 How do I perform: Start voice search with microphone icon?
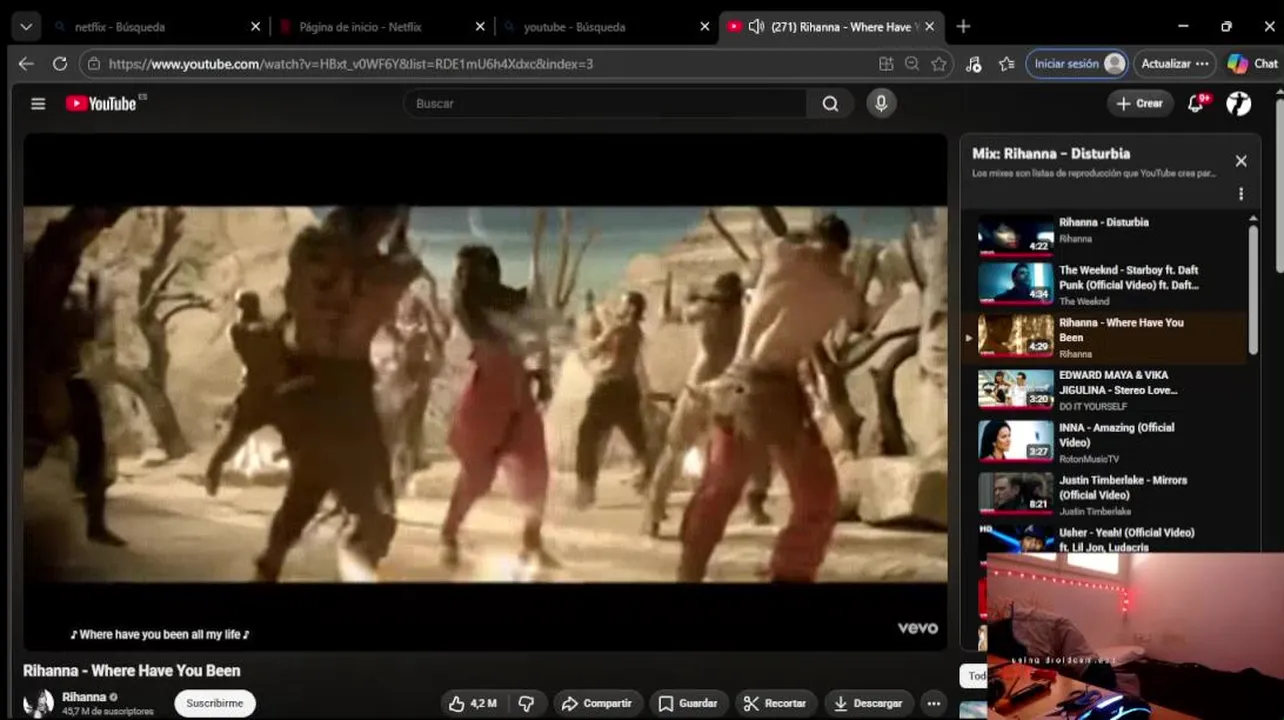click(881, 103)
